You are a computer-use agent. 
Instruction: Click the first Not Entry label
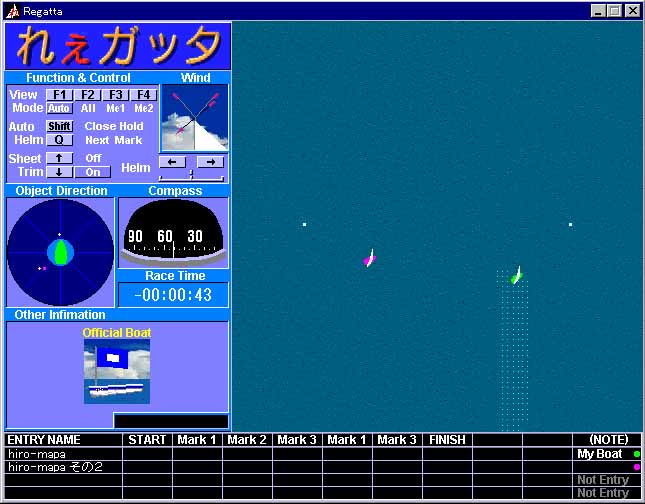603,480
